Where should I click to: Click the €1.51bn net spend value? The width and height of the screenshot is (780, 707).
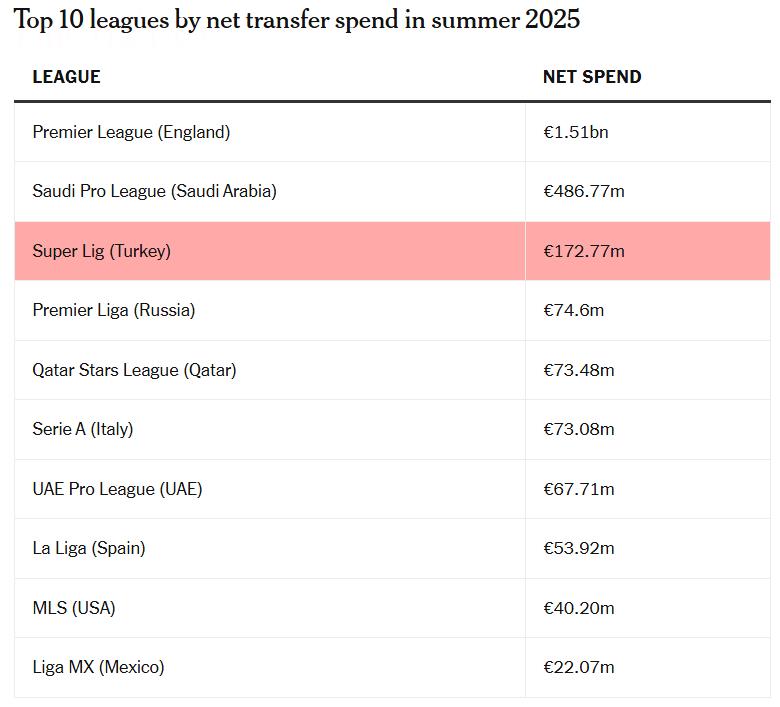coord(575,132)
